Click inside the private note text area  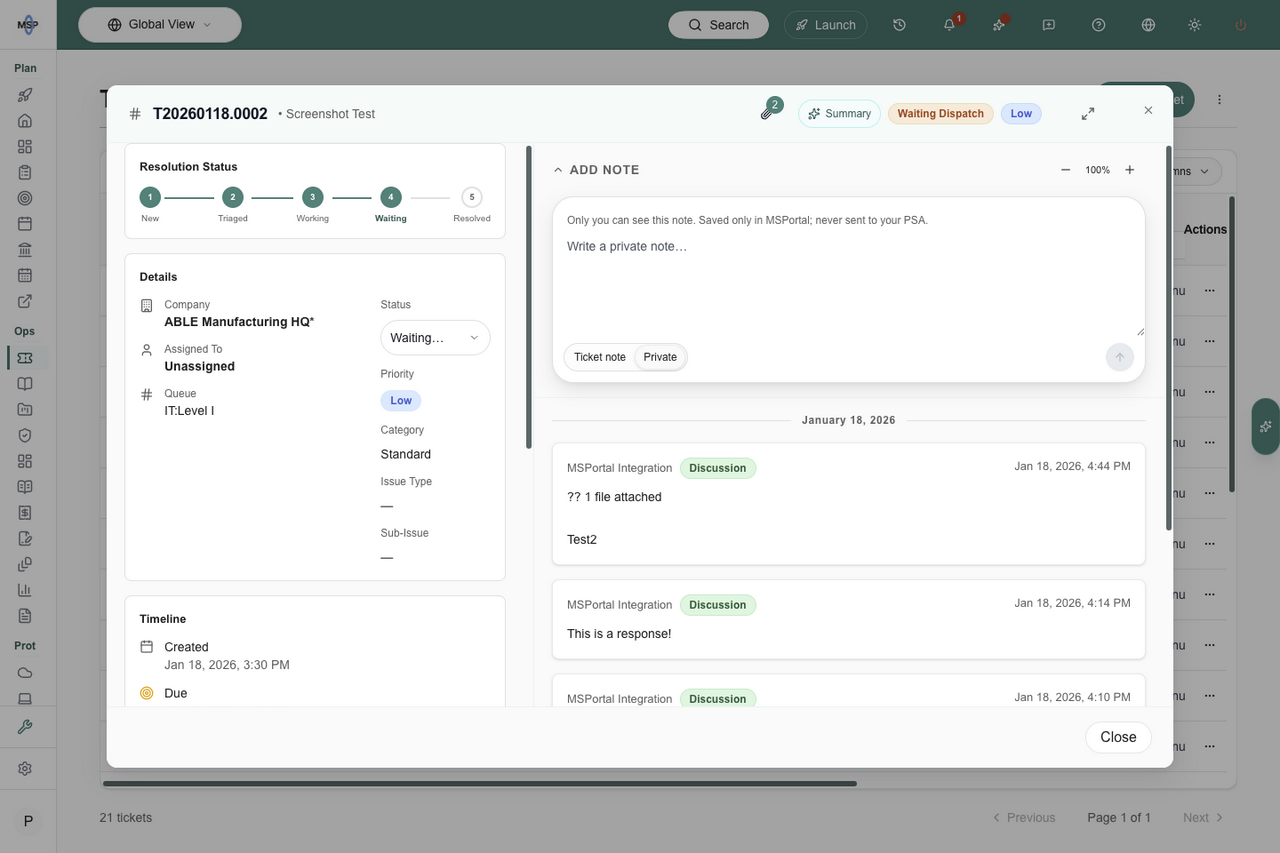[849, 285]
